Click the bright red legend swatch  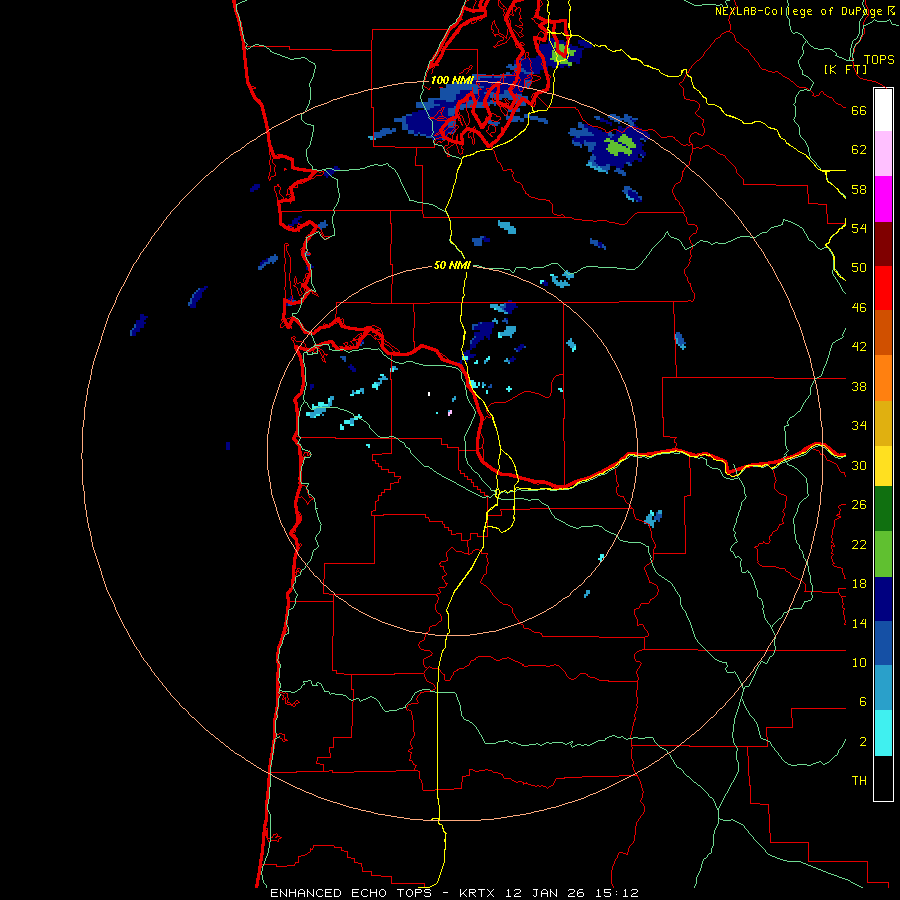(883, 288)
